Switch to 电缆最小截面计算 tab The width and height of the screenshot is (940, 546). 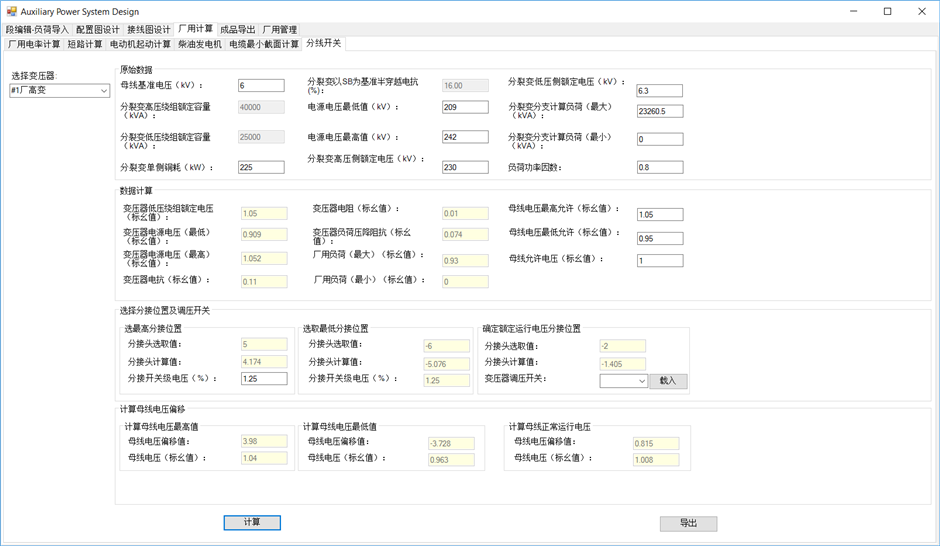pos(264,44)
